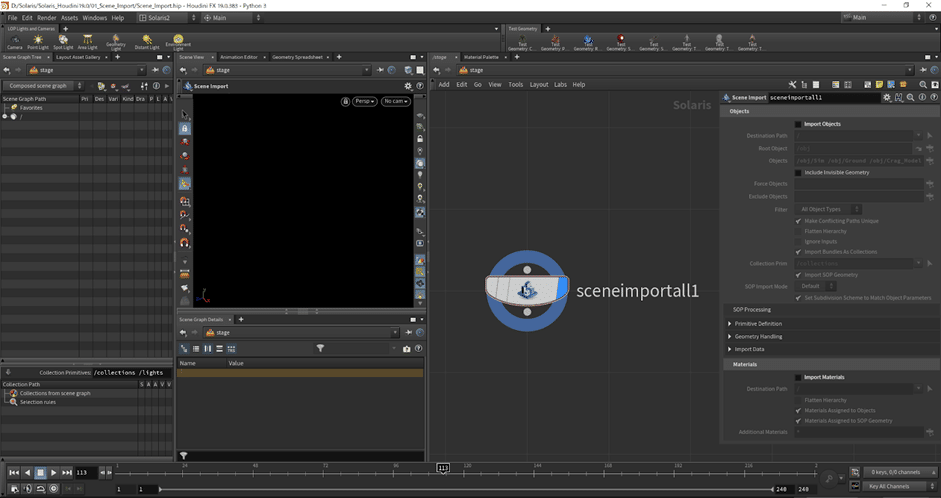Check Include Invisible Geometry
The height and width of the screenshot is (498, 941).
(x=798, y=172)
